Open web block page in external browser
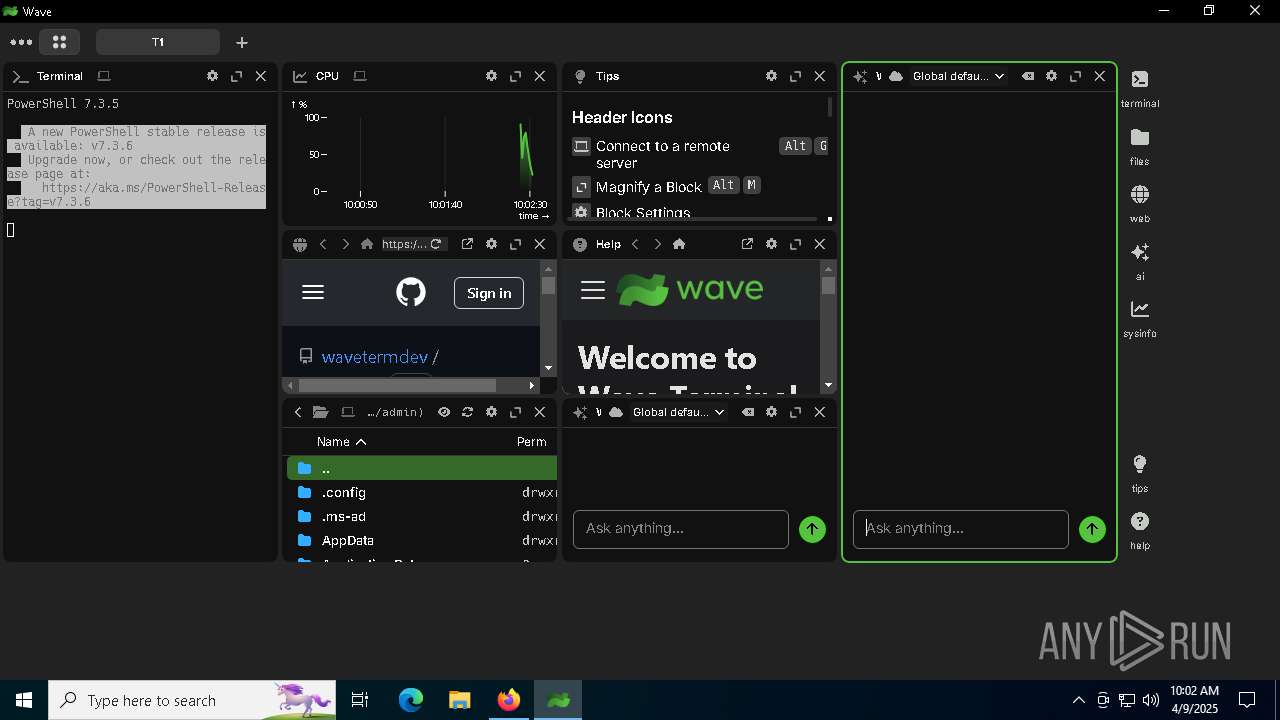Screen dimensions: 1280x720 click(x=467, y=244)
